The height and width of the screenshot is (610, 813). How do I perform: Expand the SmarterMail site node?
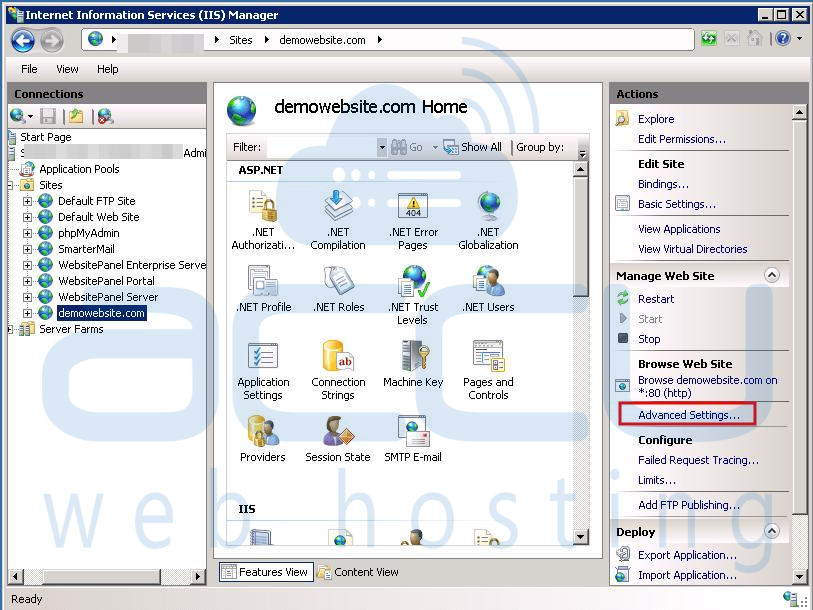point(27,249)
